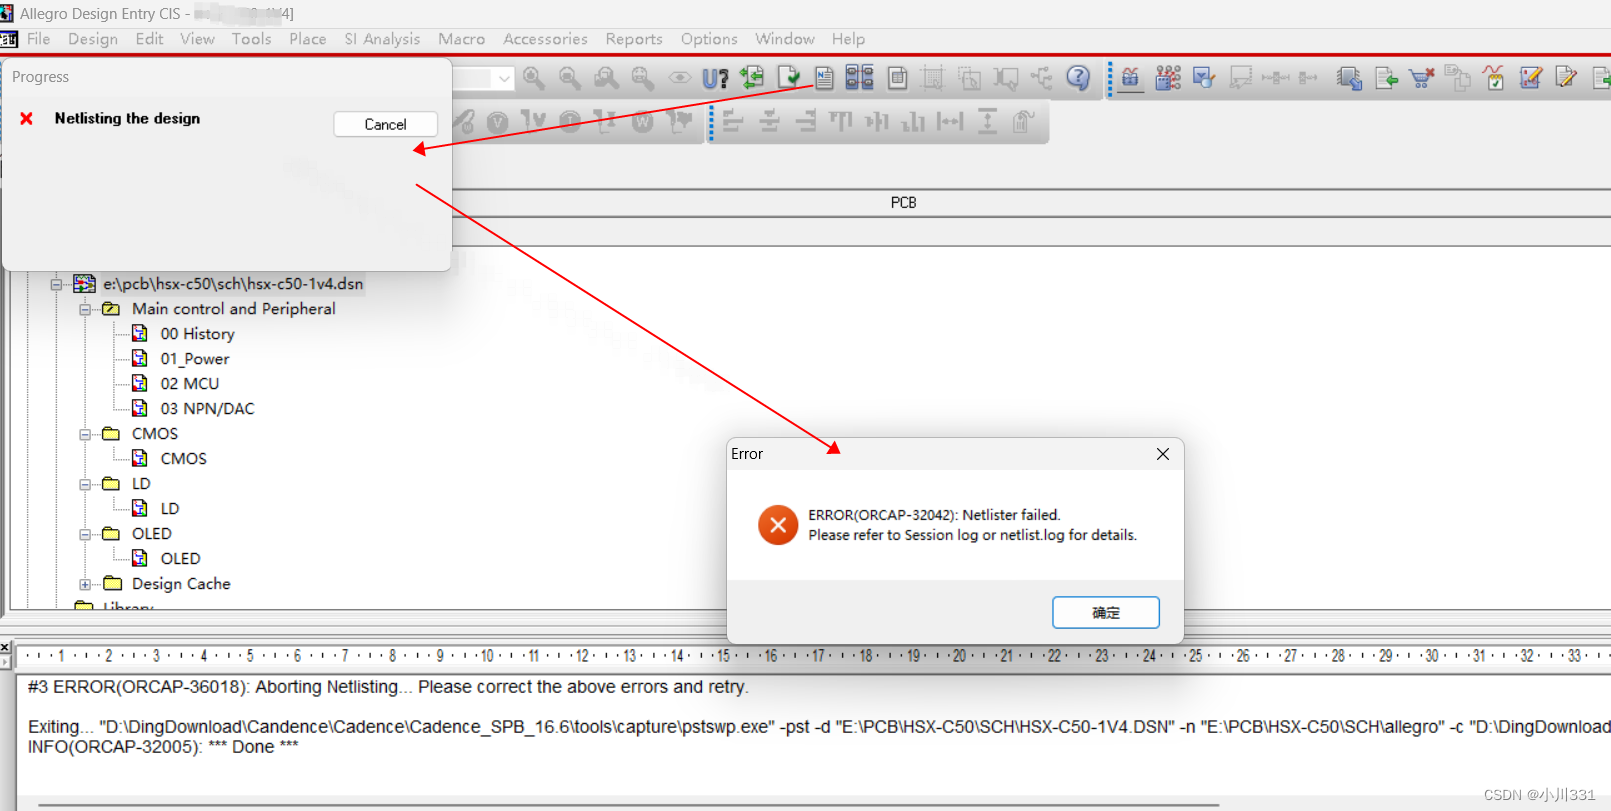Click the Cross Reference Parts icon
Viewport: 1611px width, 811px height.
click(x=859, y=78)
